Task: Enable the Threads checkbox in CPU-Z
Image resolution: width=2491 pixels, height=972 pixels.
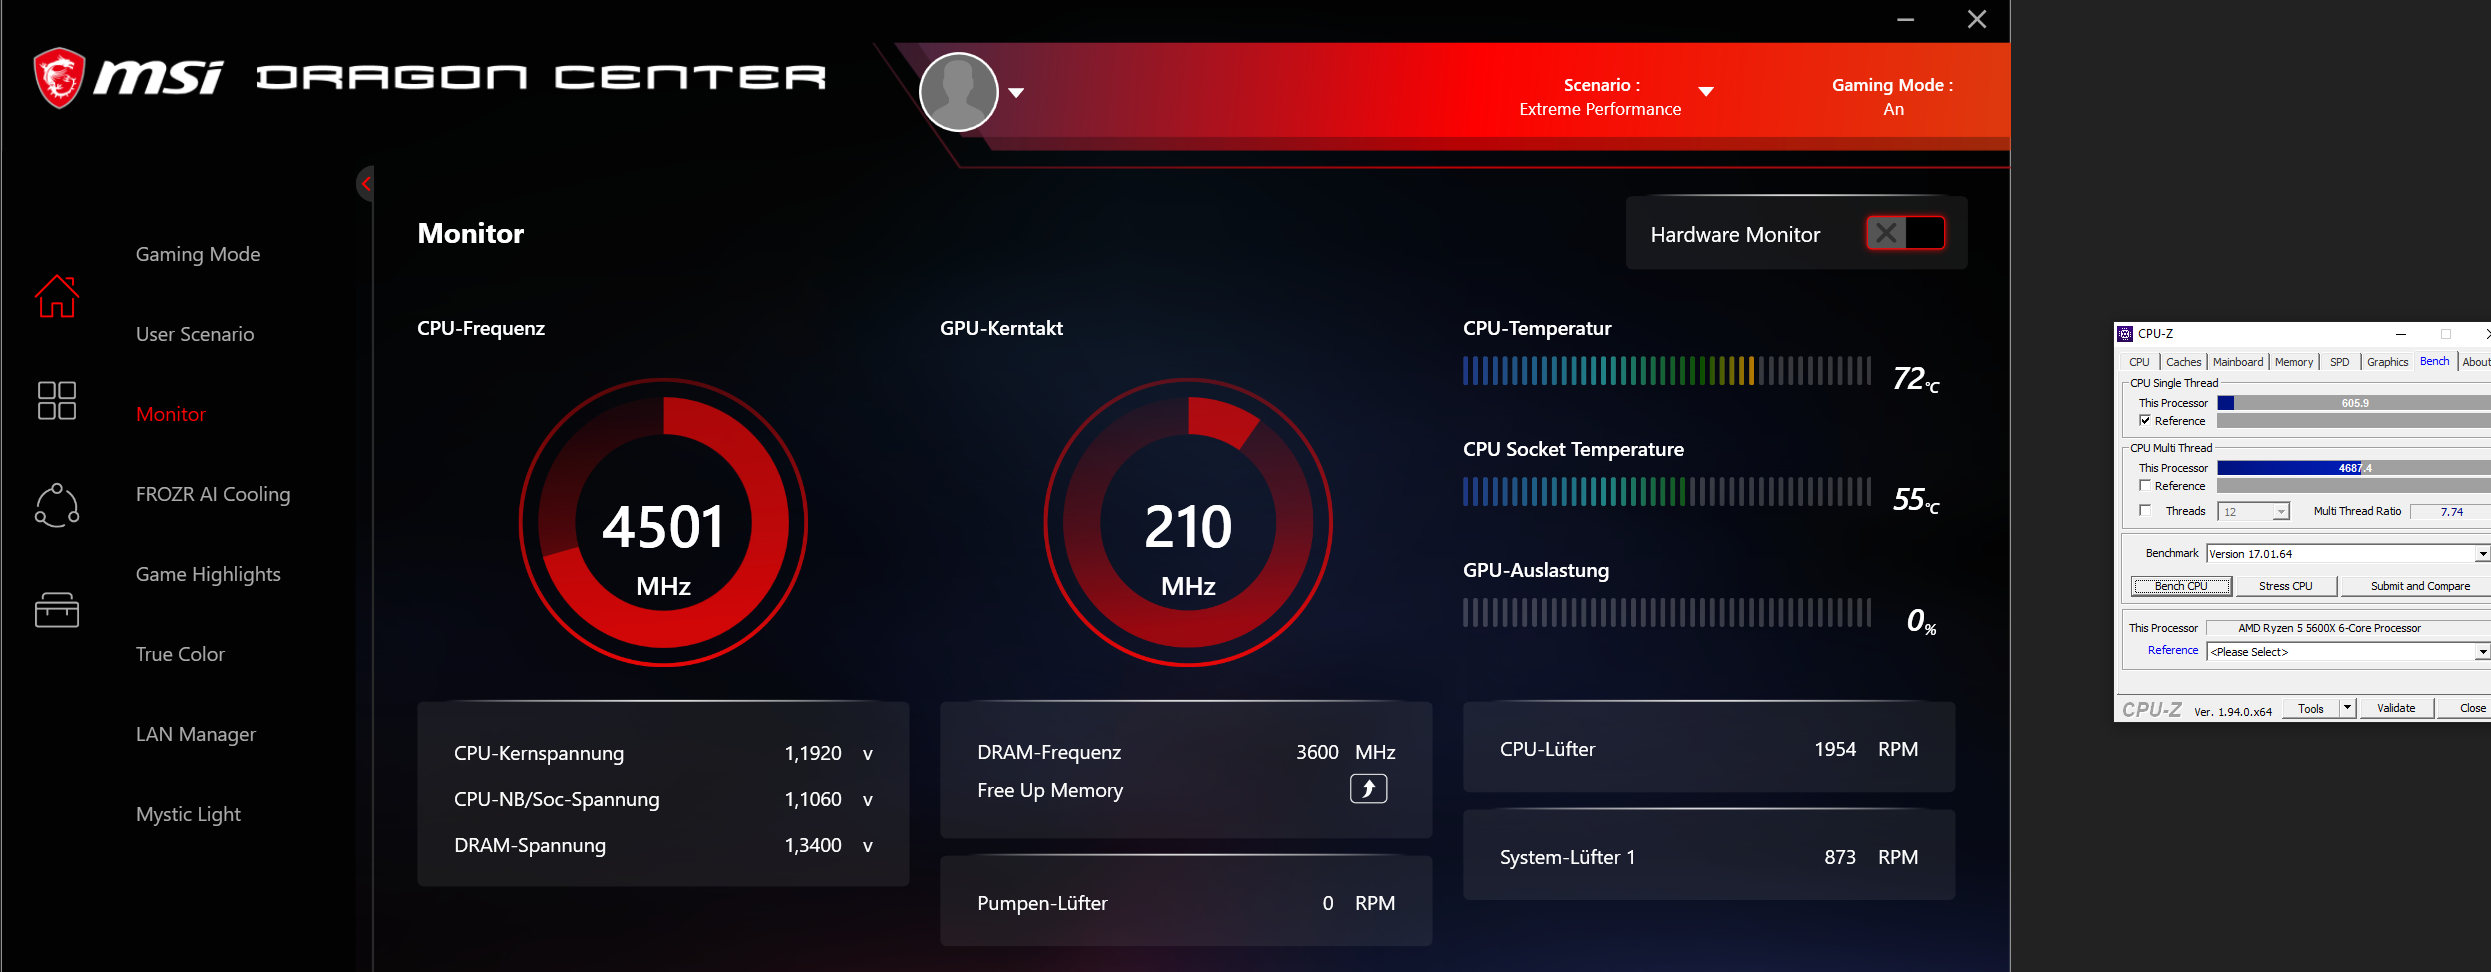Action: tap(2145, 510)
